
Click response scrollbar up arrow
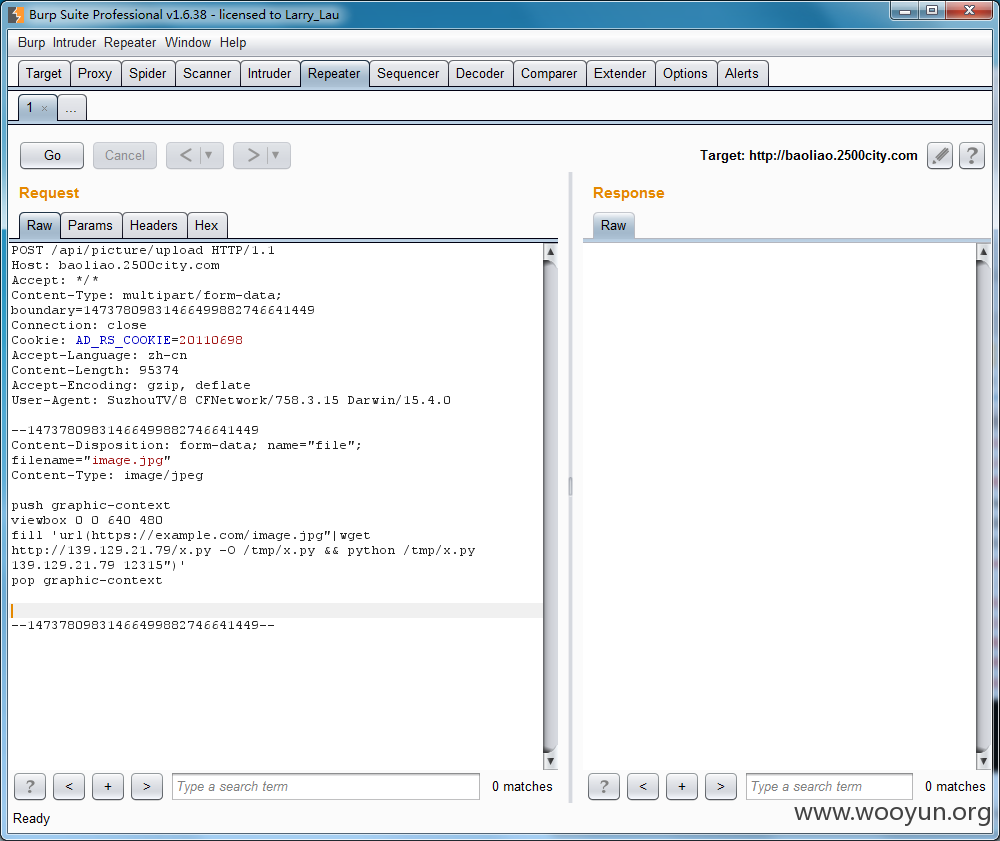983,251
